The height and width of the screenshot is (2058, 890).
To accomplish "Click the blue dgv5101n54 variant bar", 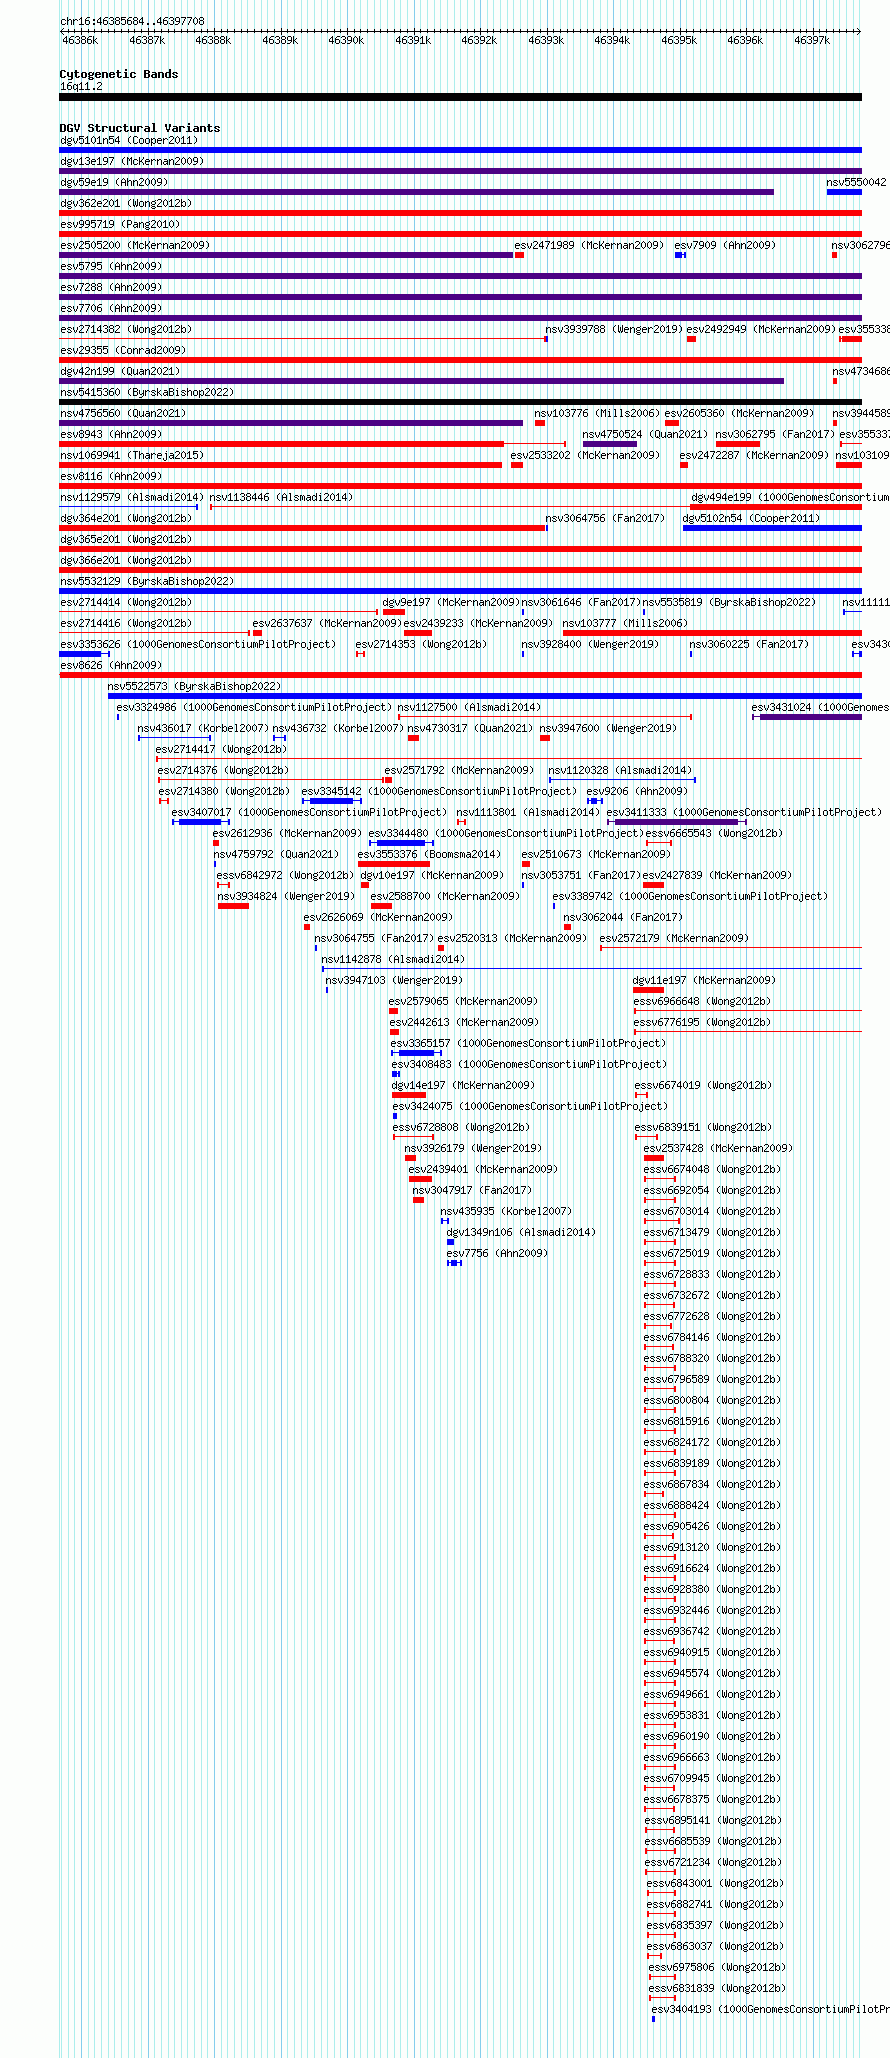I will point(460,150).
